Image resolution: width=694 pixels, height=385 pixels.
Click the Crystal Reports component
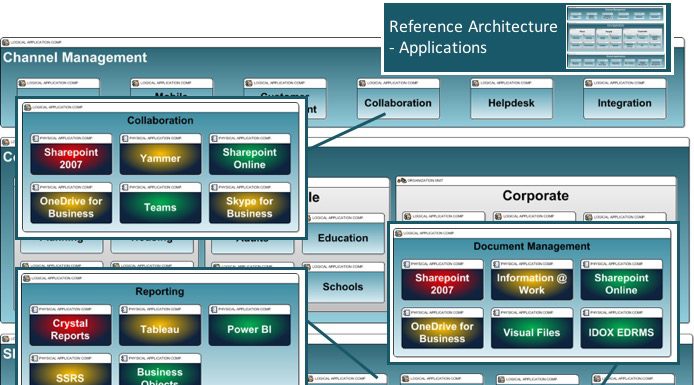(70, 325)
